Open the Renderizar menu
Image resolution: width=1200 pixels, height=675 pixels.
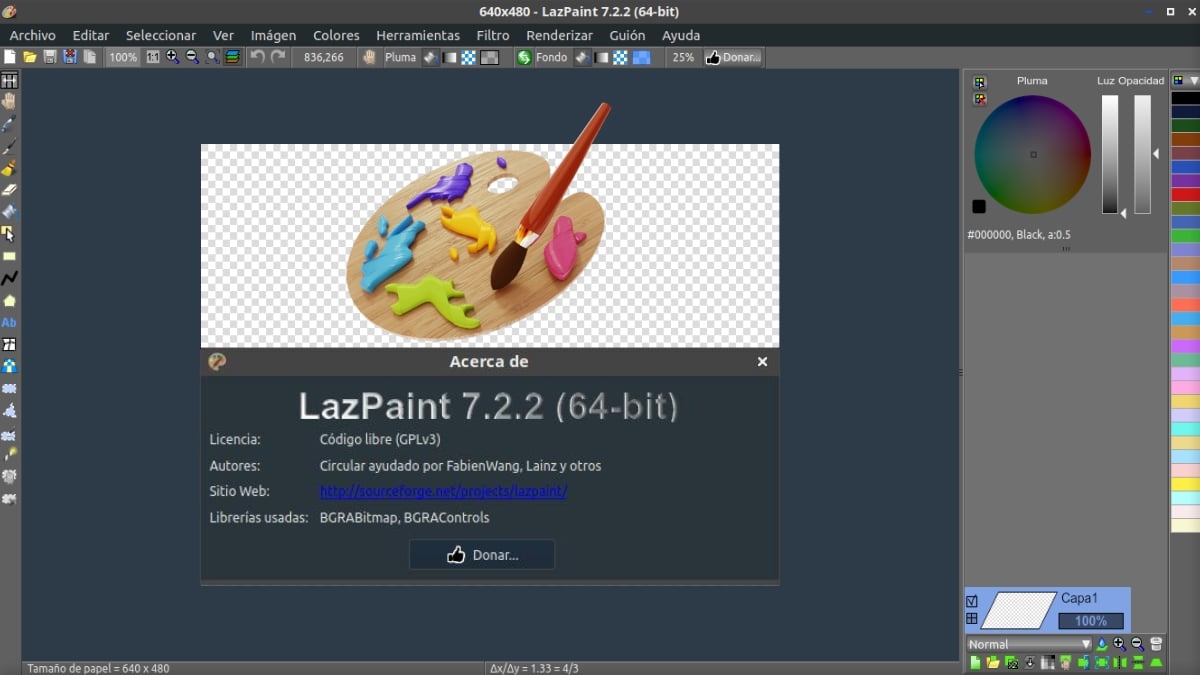pos(559,34)
